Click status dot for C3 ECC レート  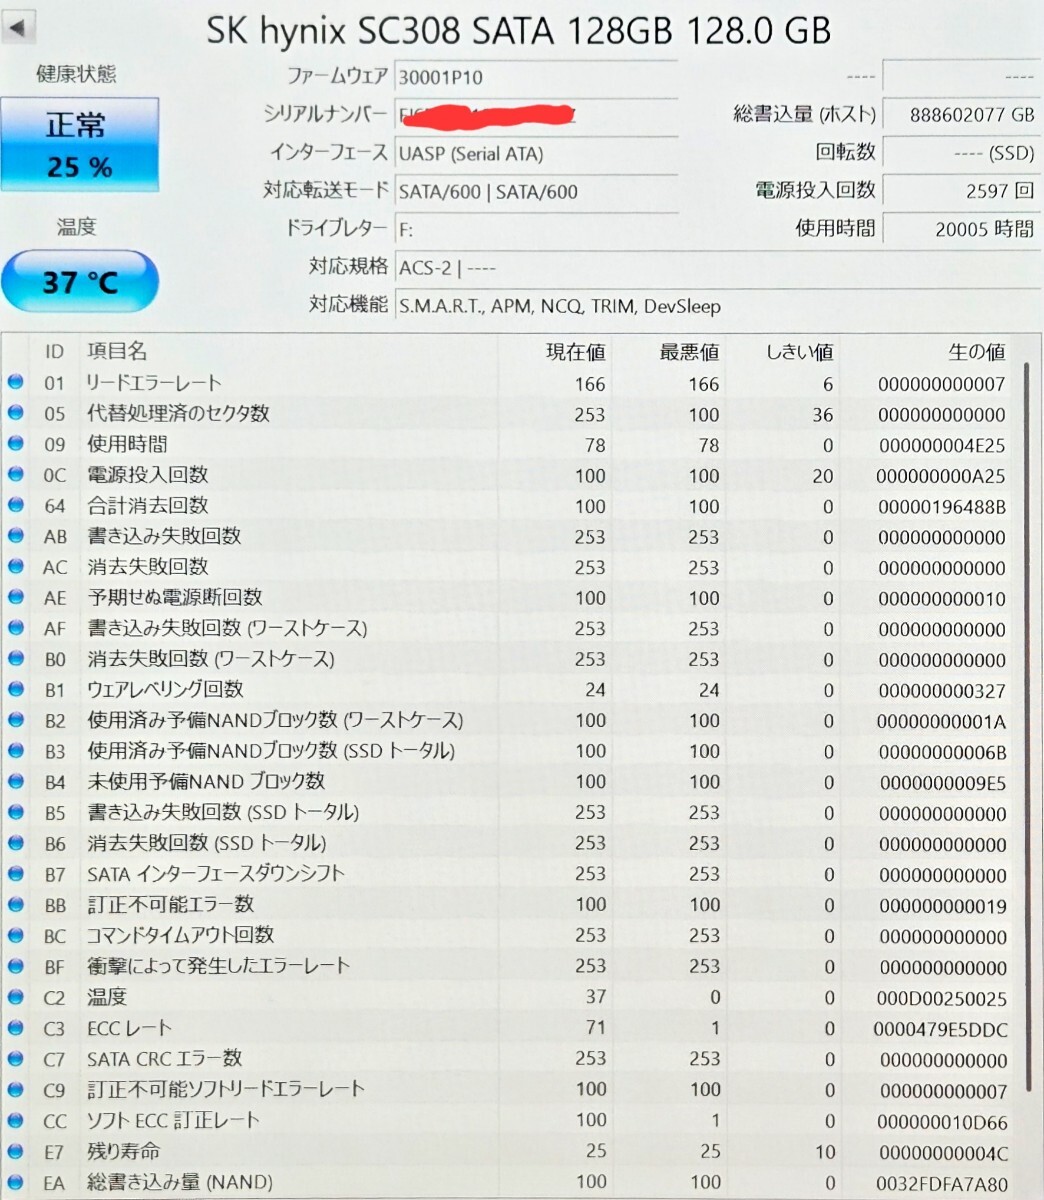click(15, 1028)
